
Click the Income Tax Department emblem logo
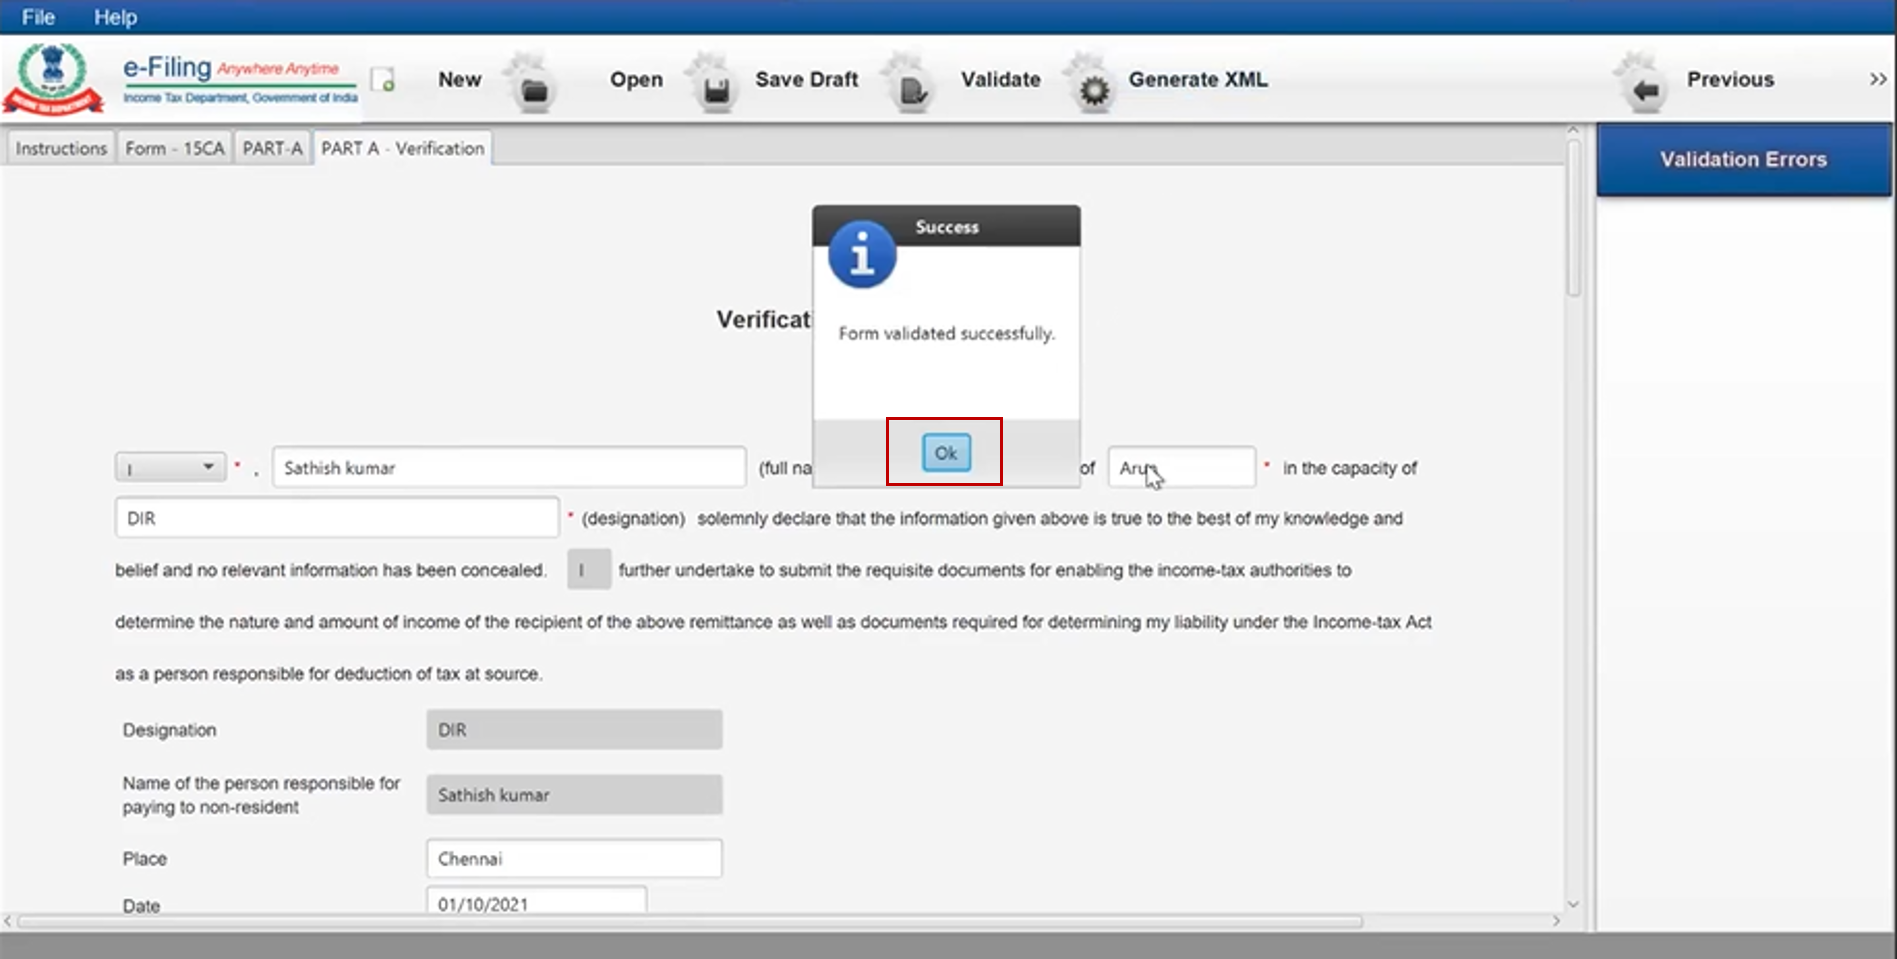click(x=53, y=78)
